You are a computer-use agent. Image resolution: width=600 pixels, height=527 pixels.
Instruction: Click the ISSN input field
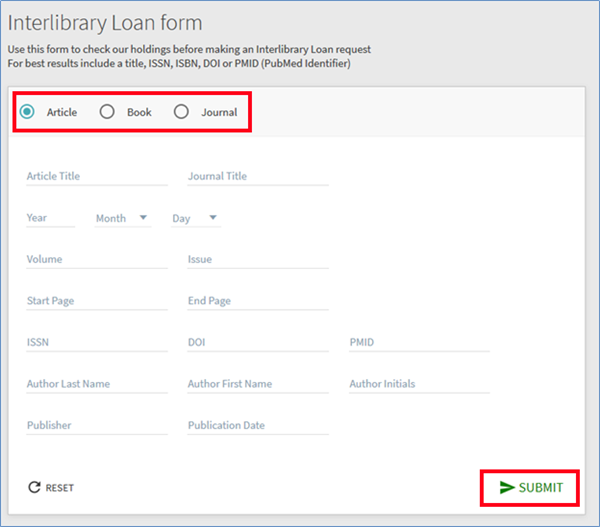[x=97, y=343]
